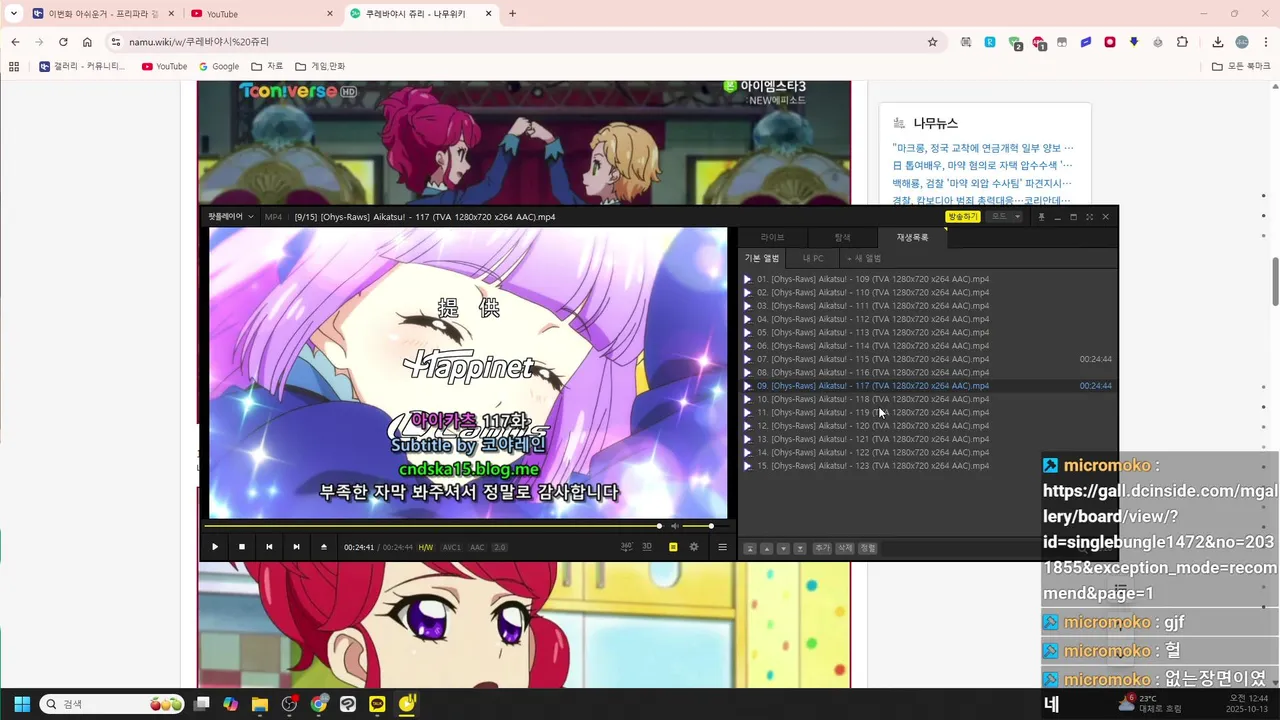The image size is (1280, 720).
Task: Jump to previous file in player
Action: 269,547
